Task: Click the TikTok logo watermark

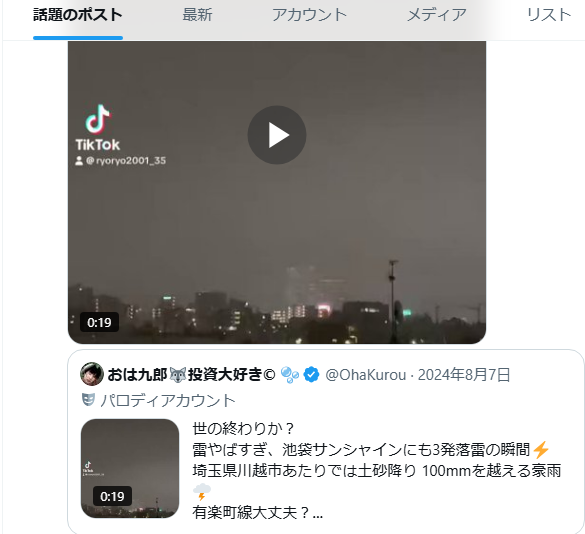Action: coord(98,128)
